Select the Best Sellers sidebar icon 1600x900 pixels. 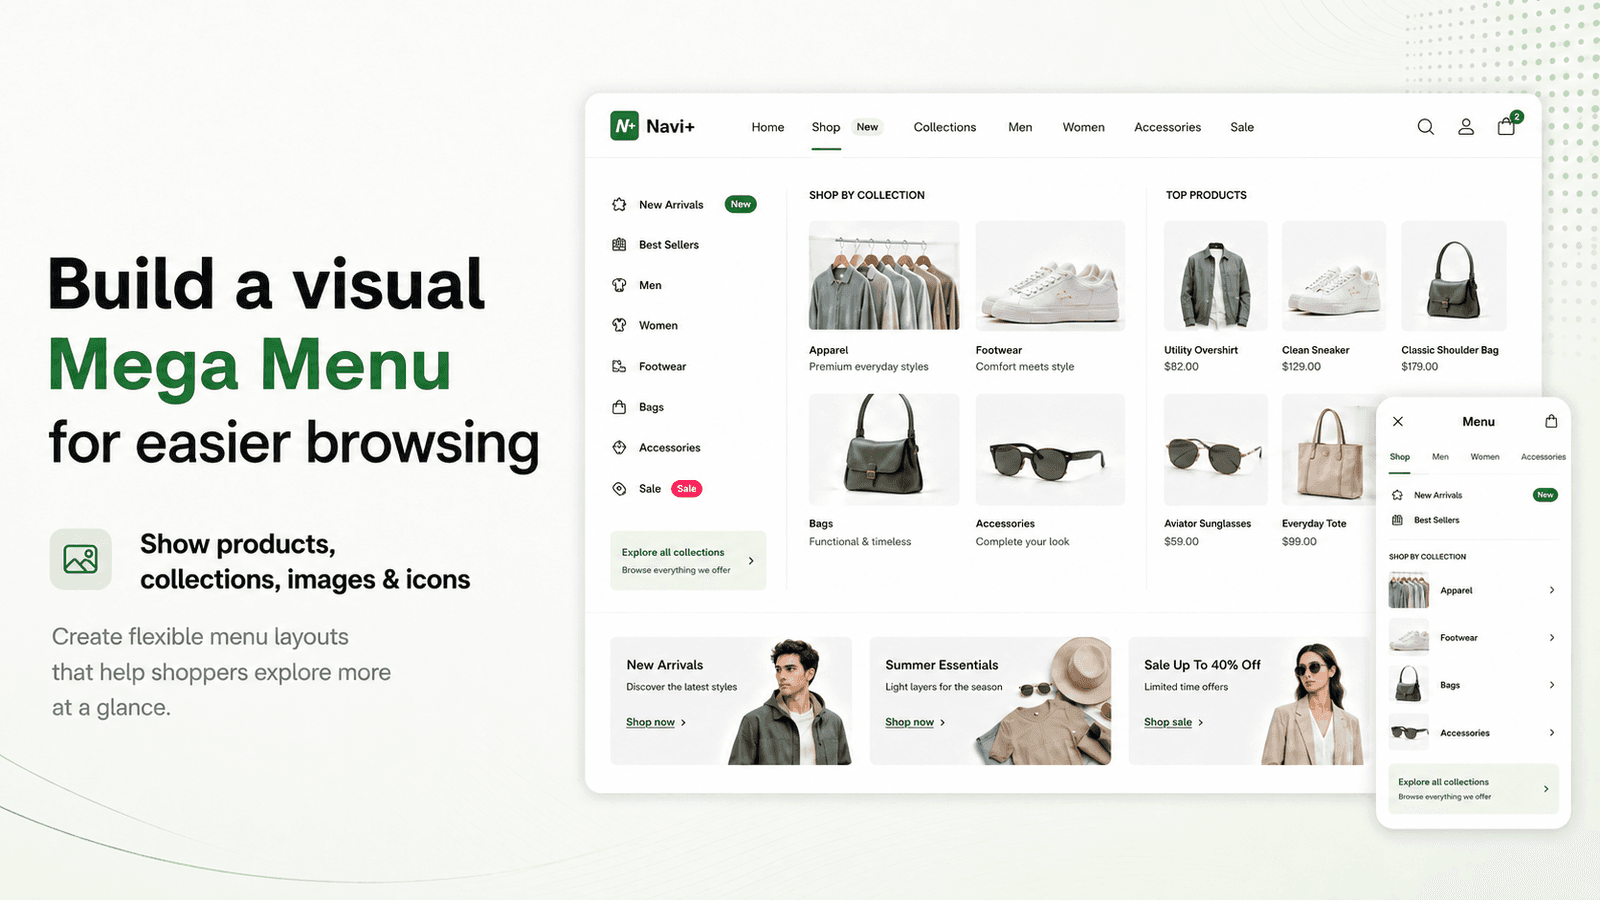619,245
